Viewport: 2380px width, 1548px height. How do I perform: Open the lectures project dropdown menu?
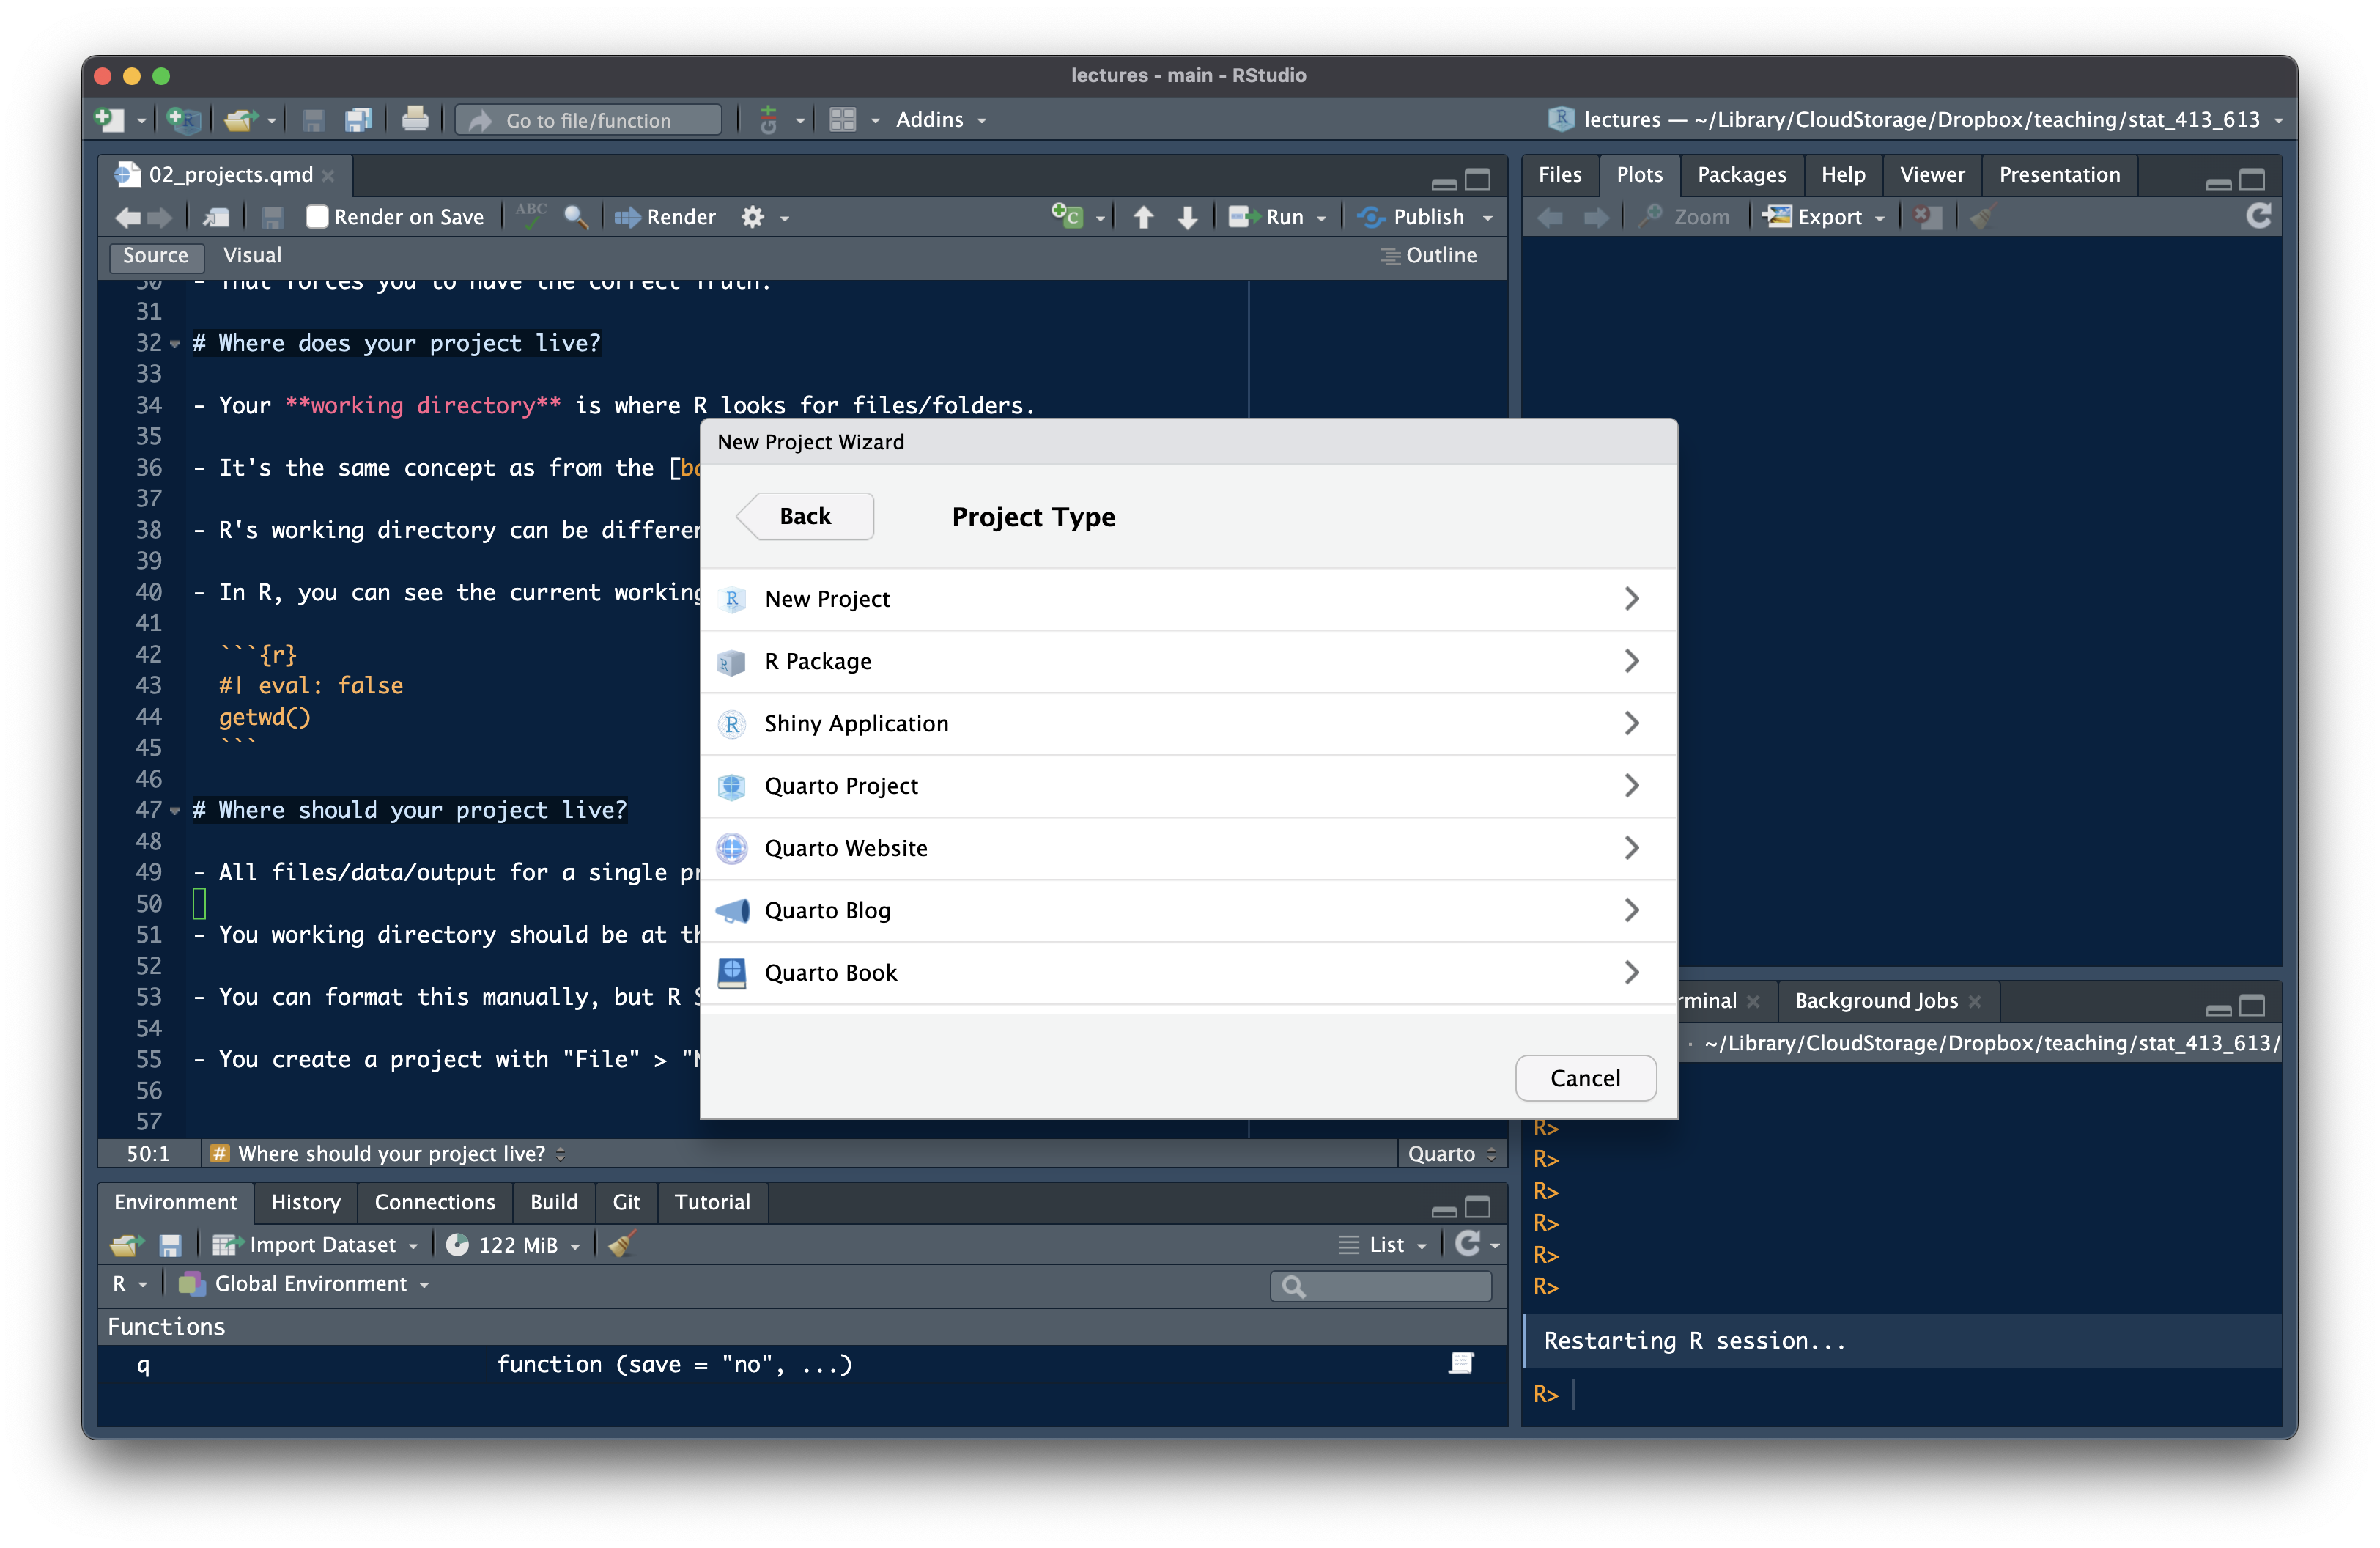[1915, 120]
